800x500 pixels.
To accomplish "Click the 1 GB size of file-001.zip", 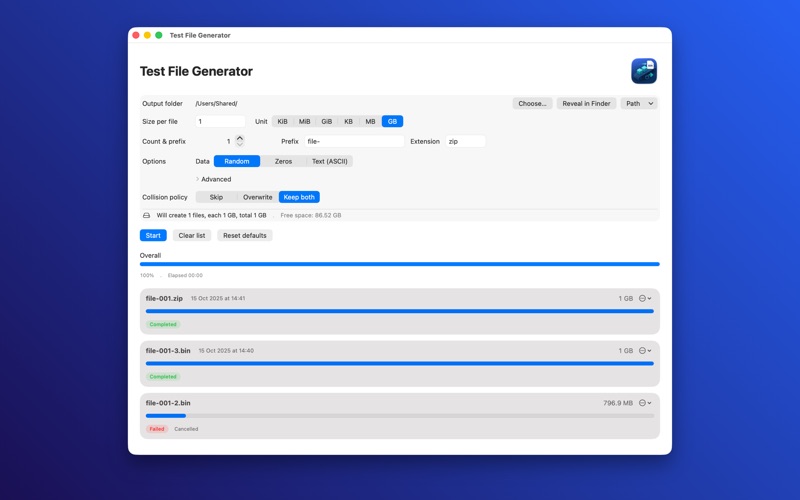I will click(x=626, y=298).
